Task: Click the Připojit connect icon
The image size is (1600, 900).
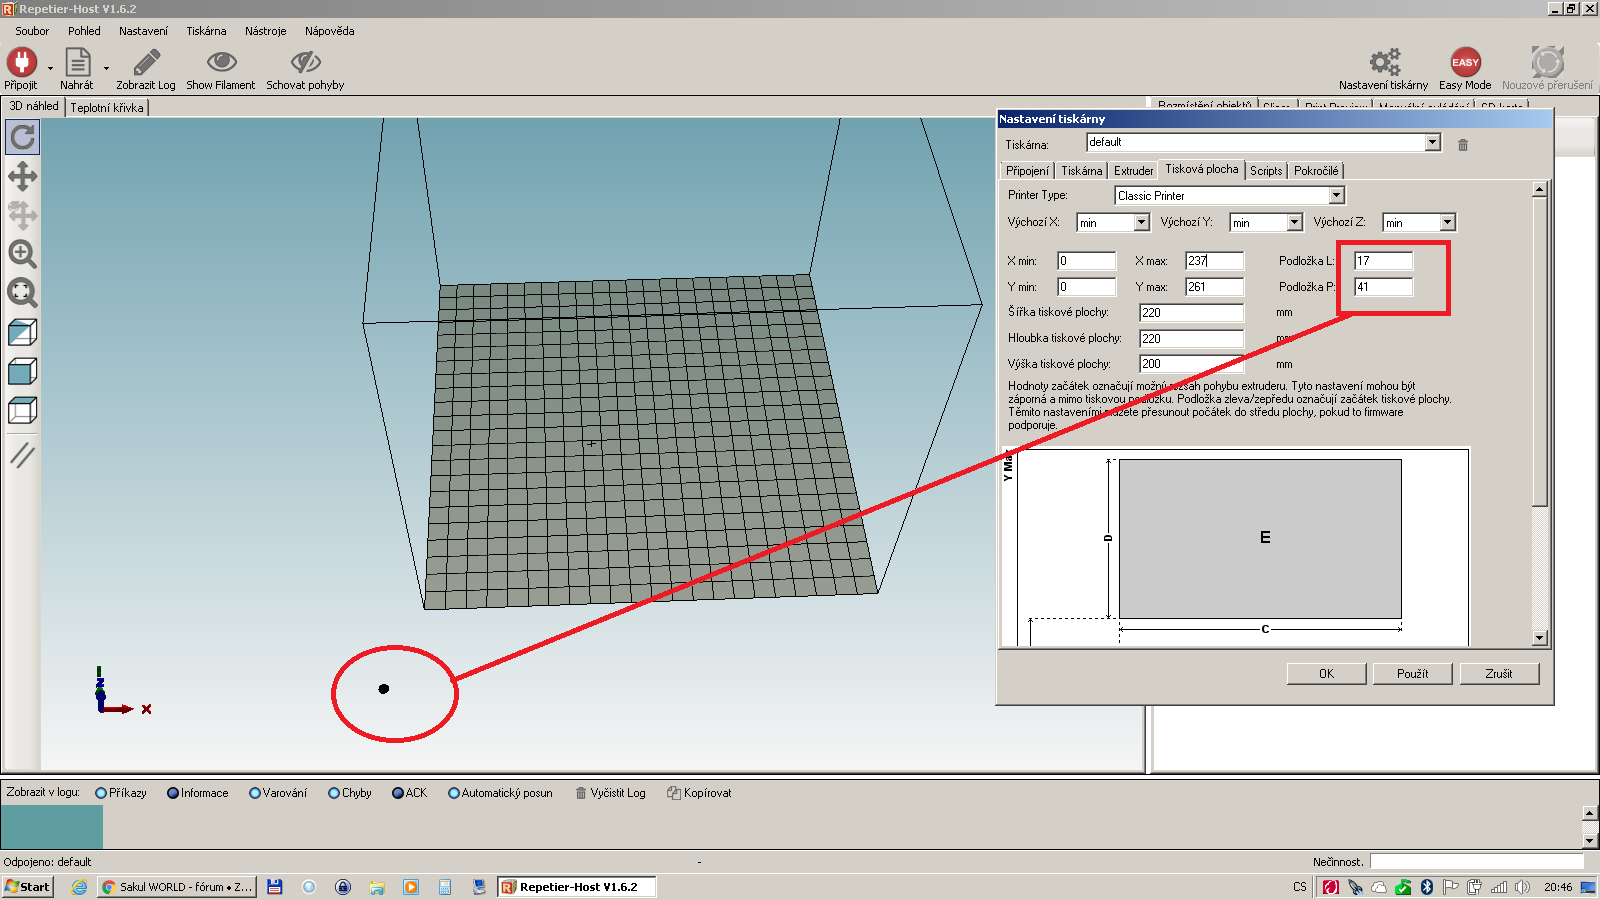Action: (x=21, y=63)
